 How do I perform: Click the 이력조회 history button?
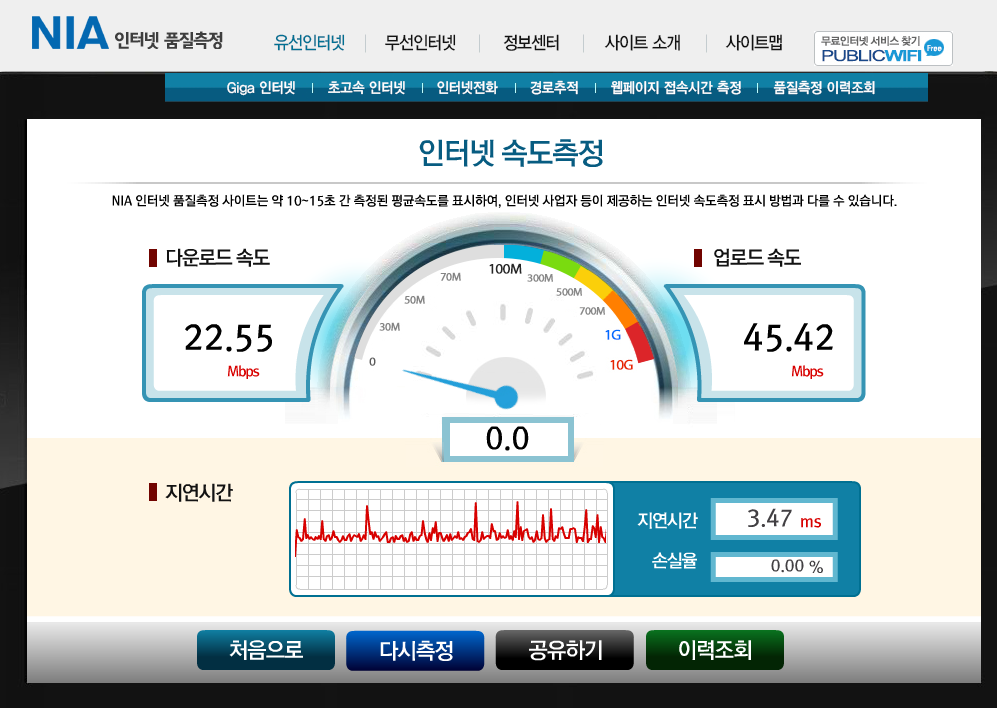coord(715,650)
